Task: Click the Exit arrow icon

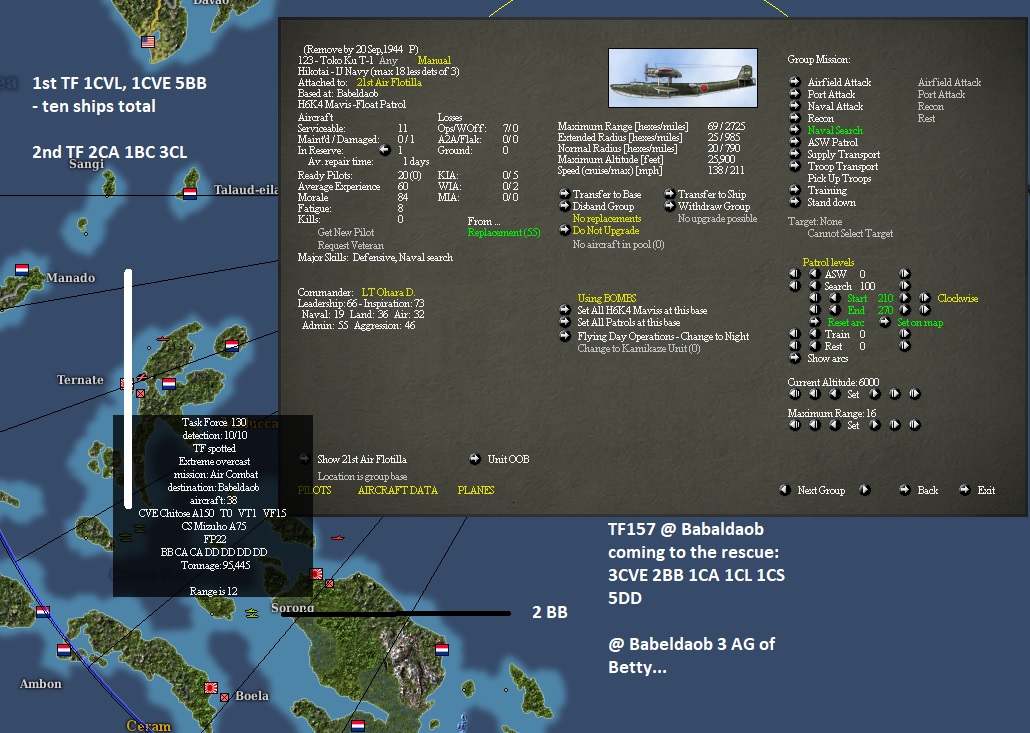Action: pyautogui.click(x=964, y=489)
